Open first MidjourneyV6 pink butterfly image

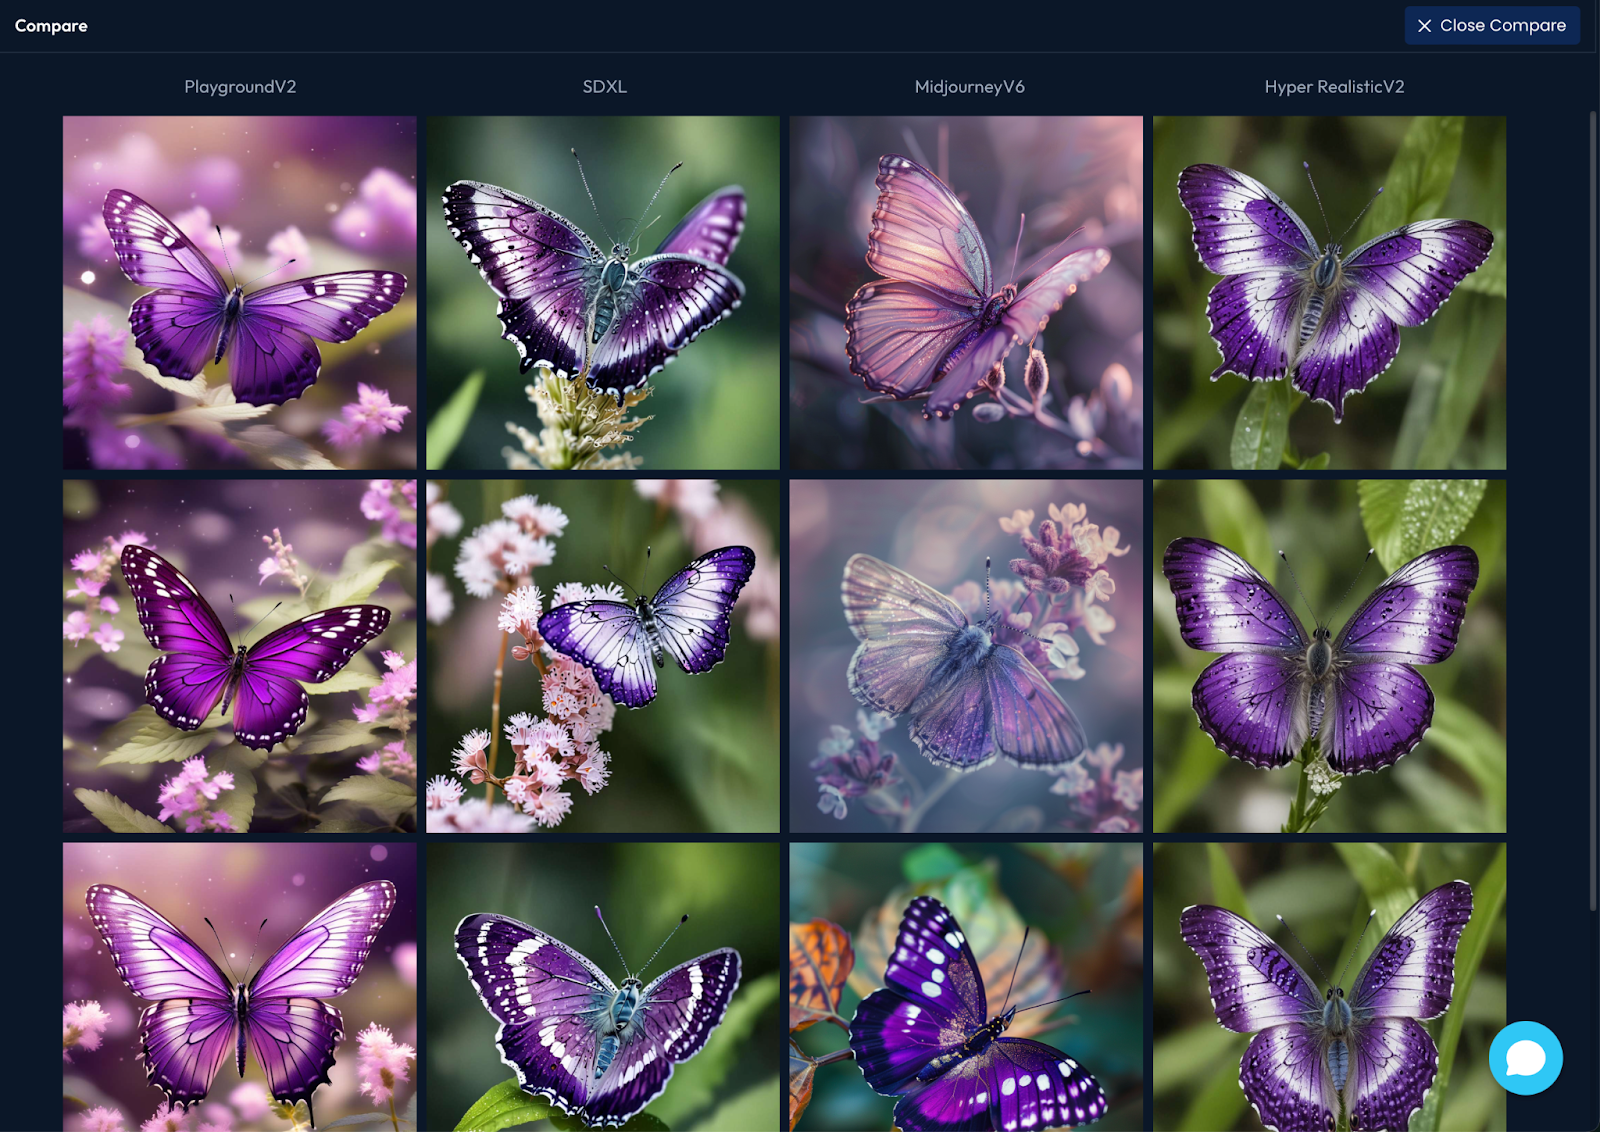coord(966,293)
